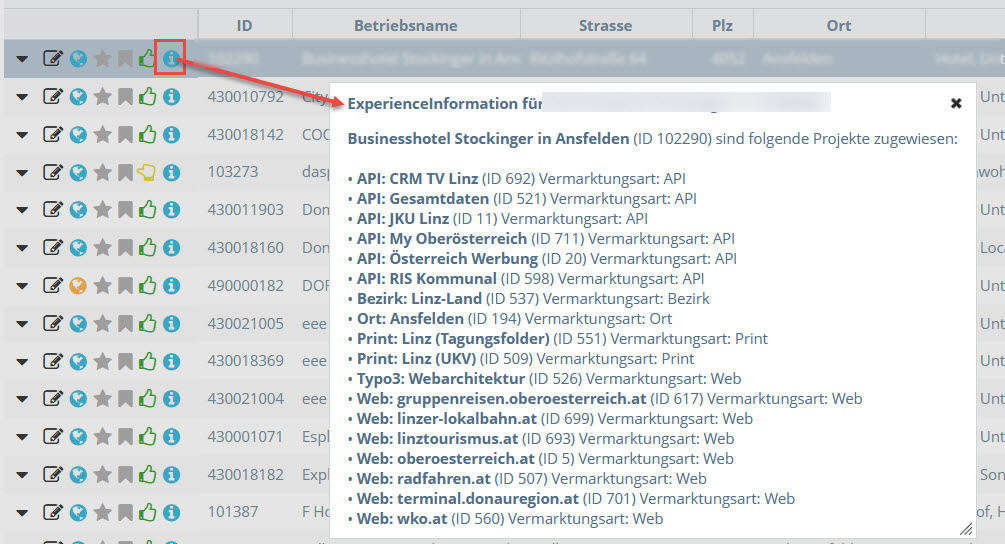Expand dropdown arrow for row 101387
The image size is (1005, 544).
point(22,513)
